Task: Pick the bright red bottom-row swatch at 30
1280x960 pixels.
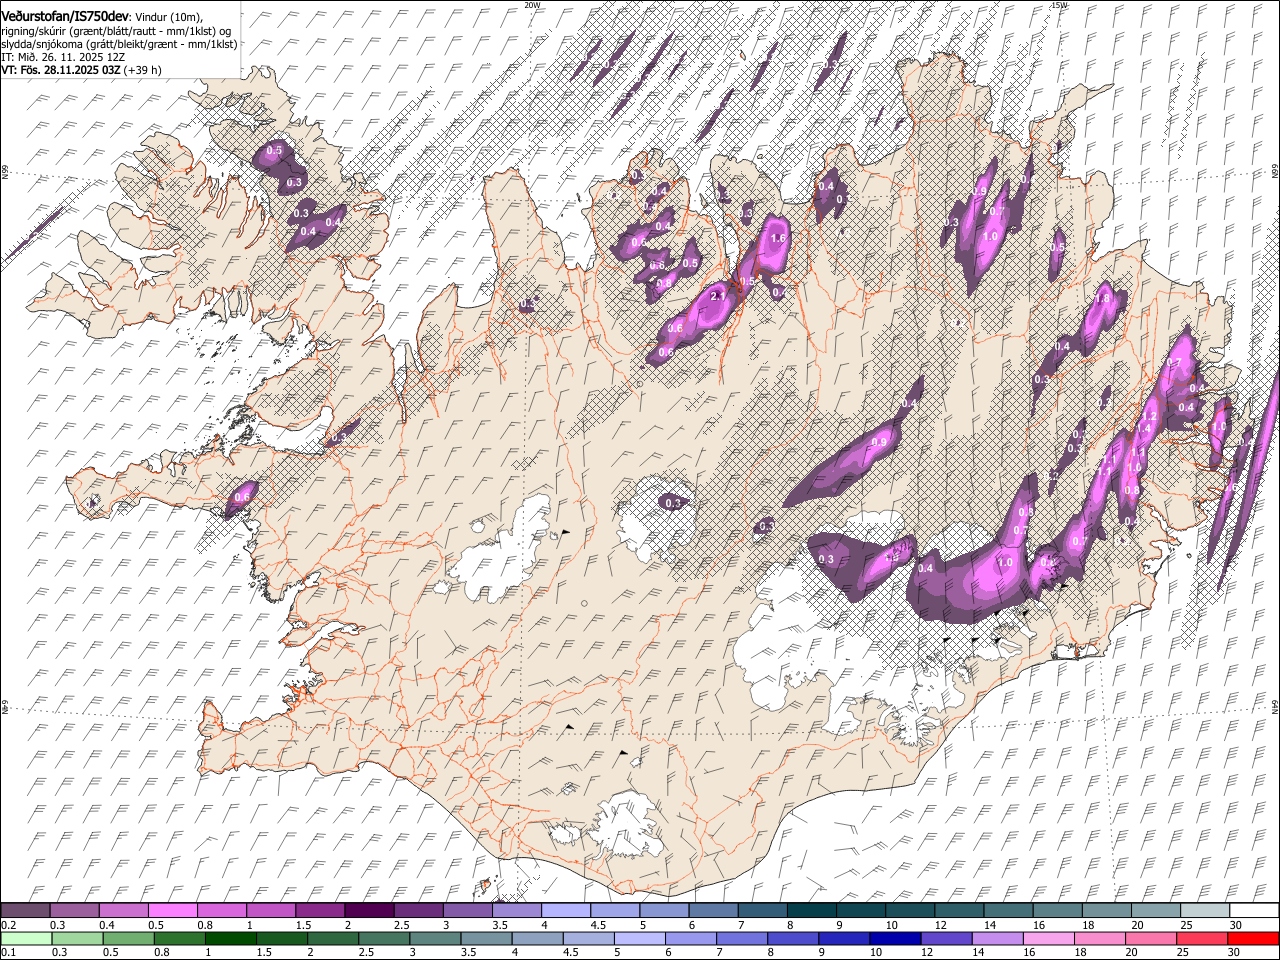Action: coord(1253,939)
